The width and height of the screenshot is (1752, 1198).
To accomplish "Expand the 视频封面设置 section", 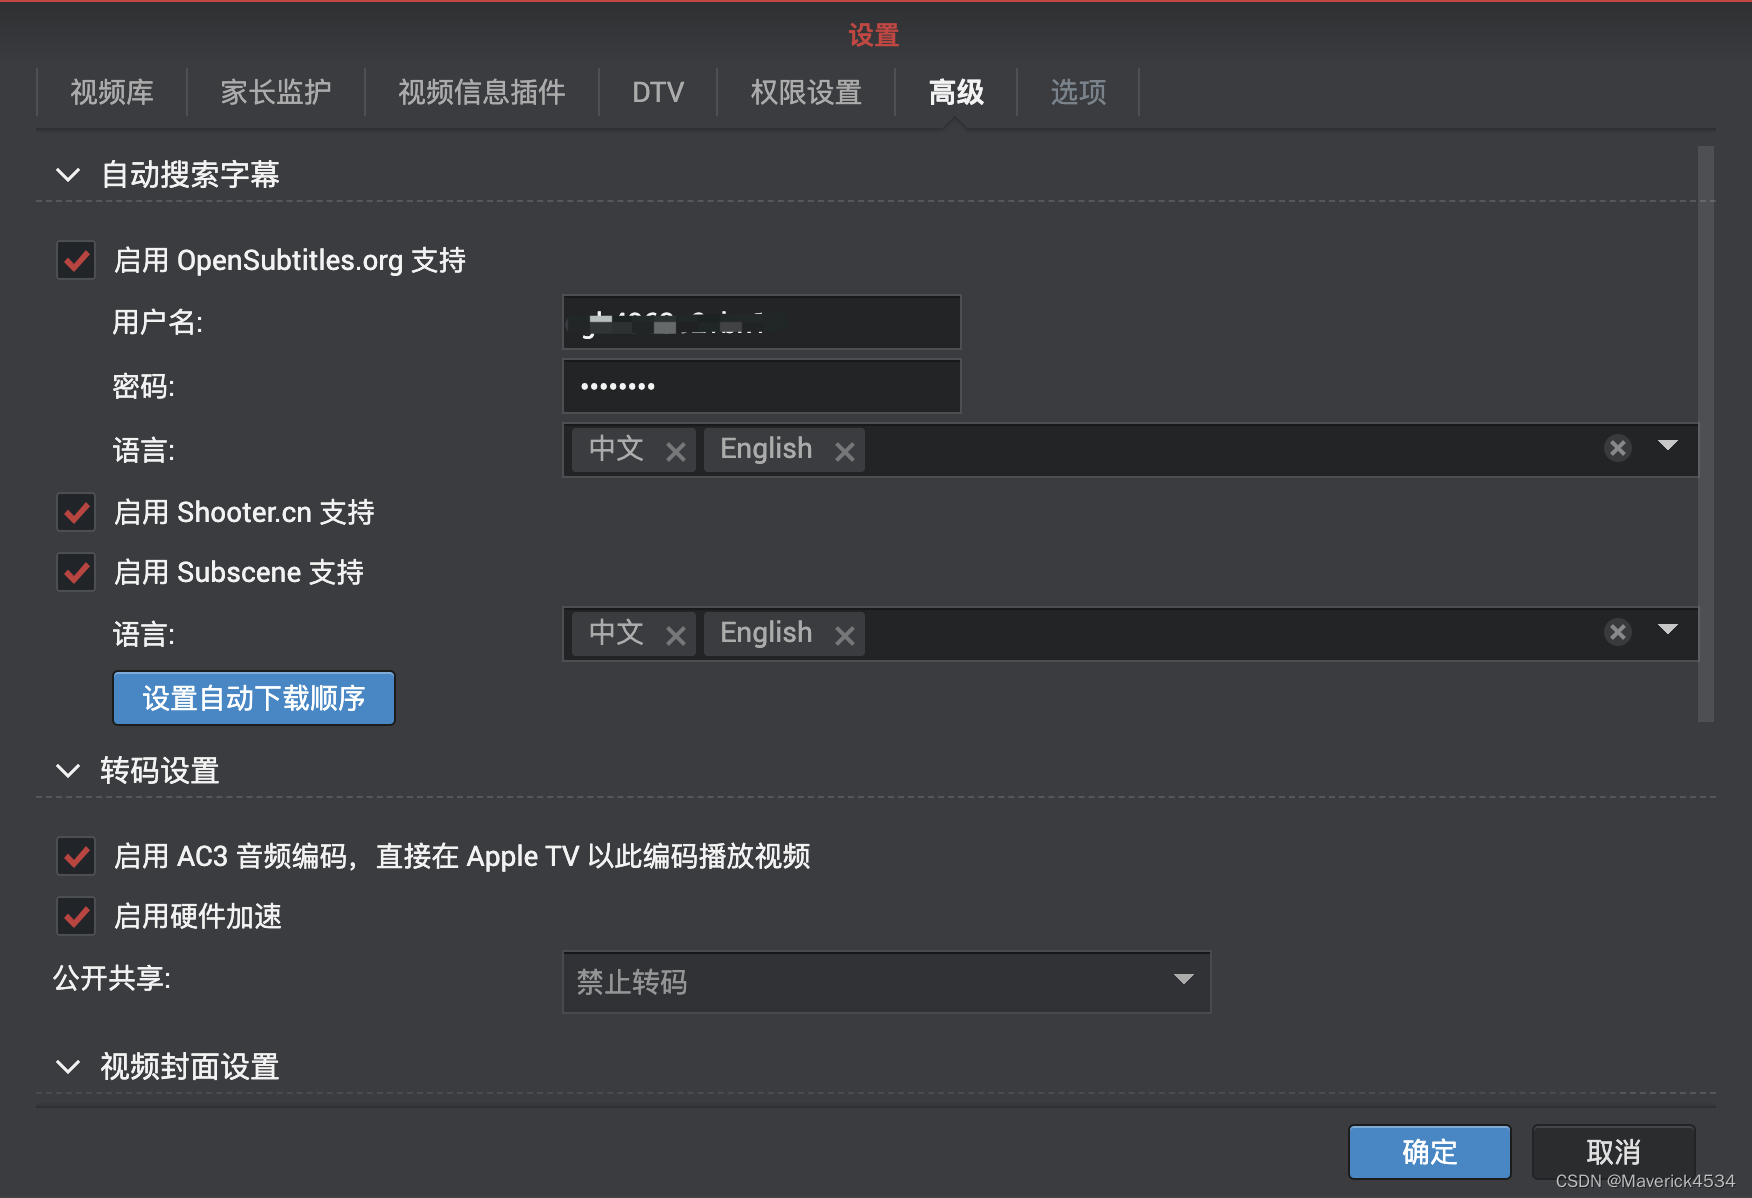I will click(x=67, y=1066).
